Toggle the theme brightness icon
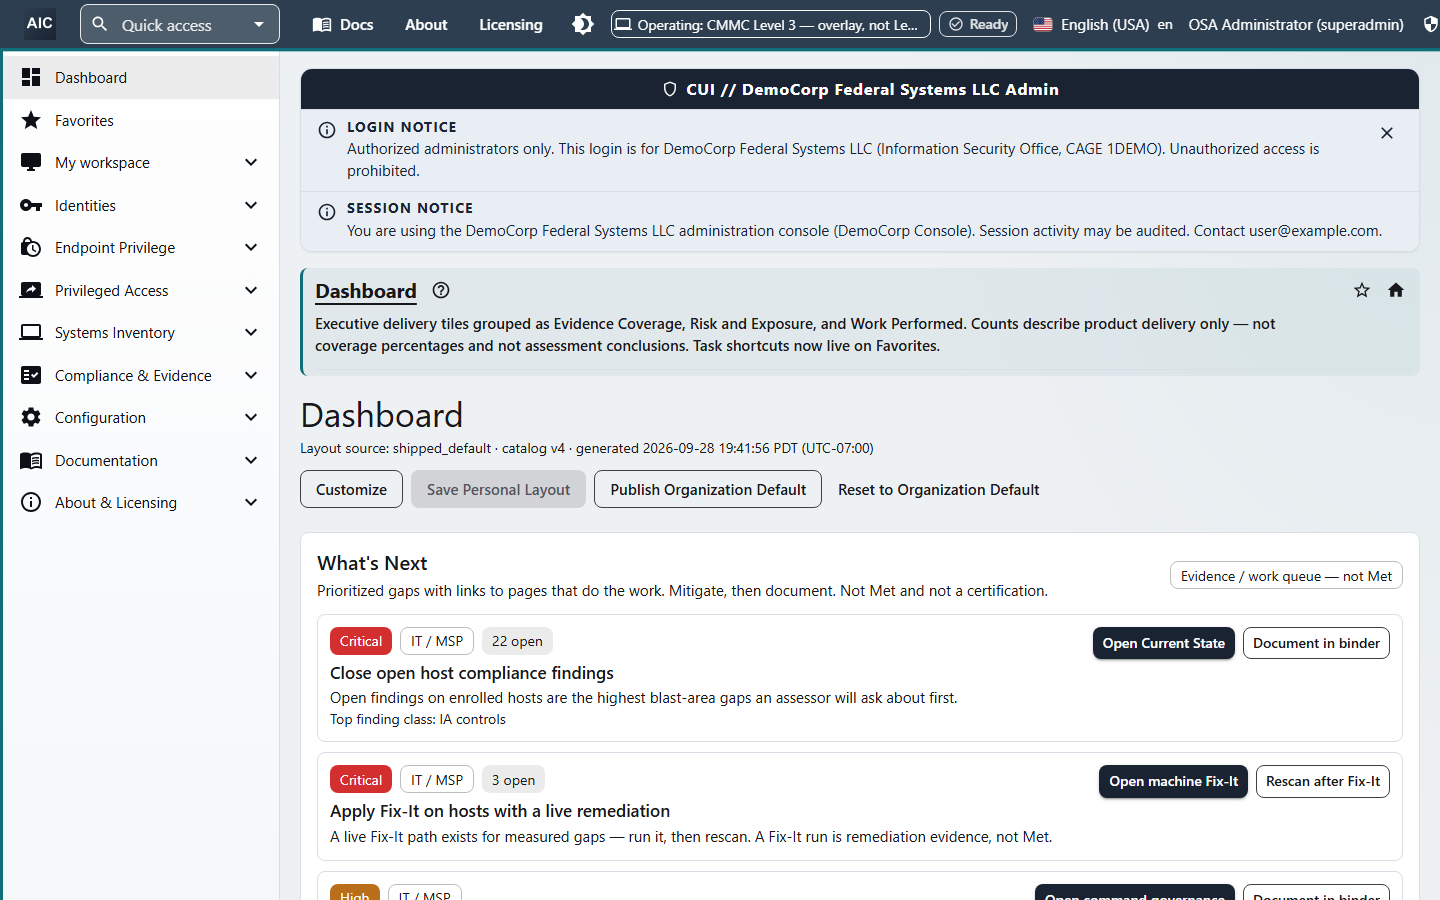This screenshot has width=1440, height=900. tap(583, 24)
